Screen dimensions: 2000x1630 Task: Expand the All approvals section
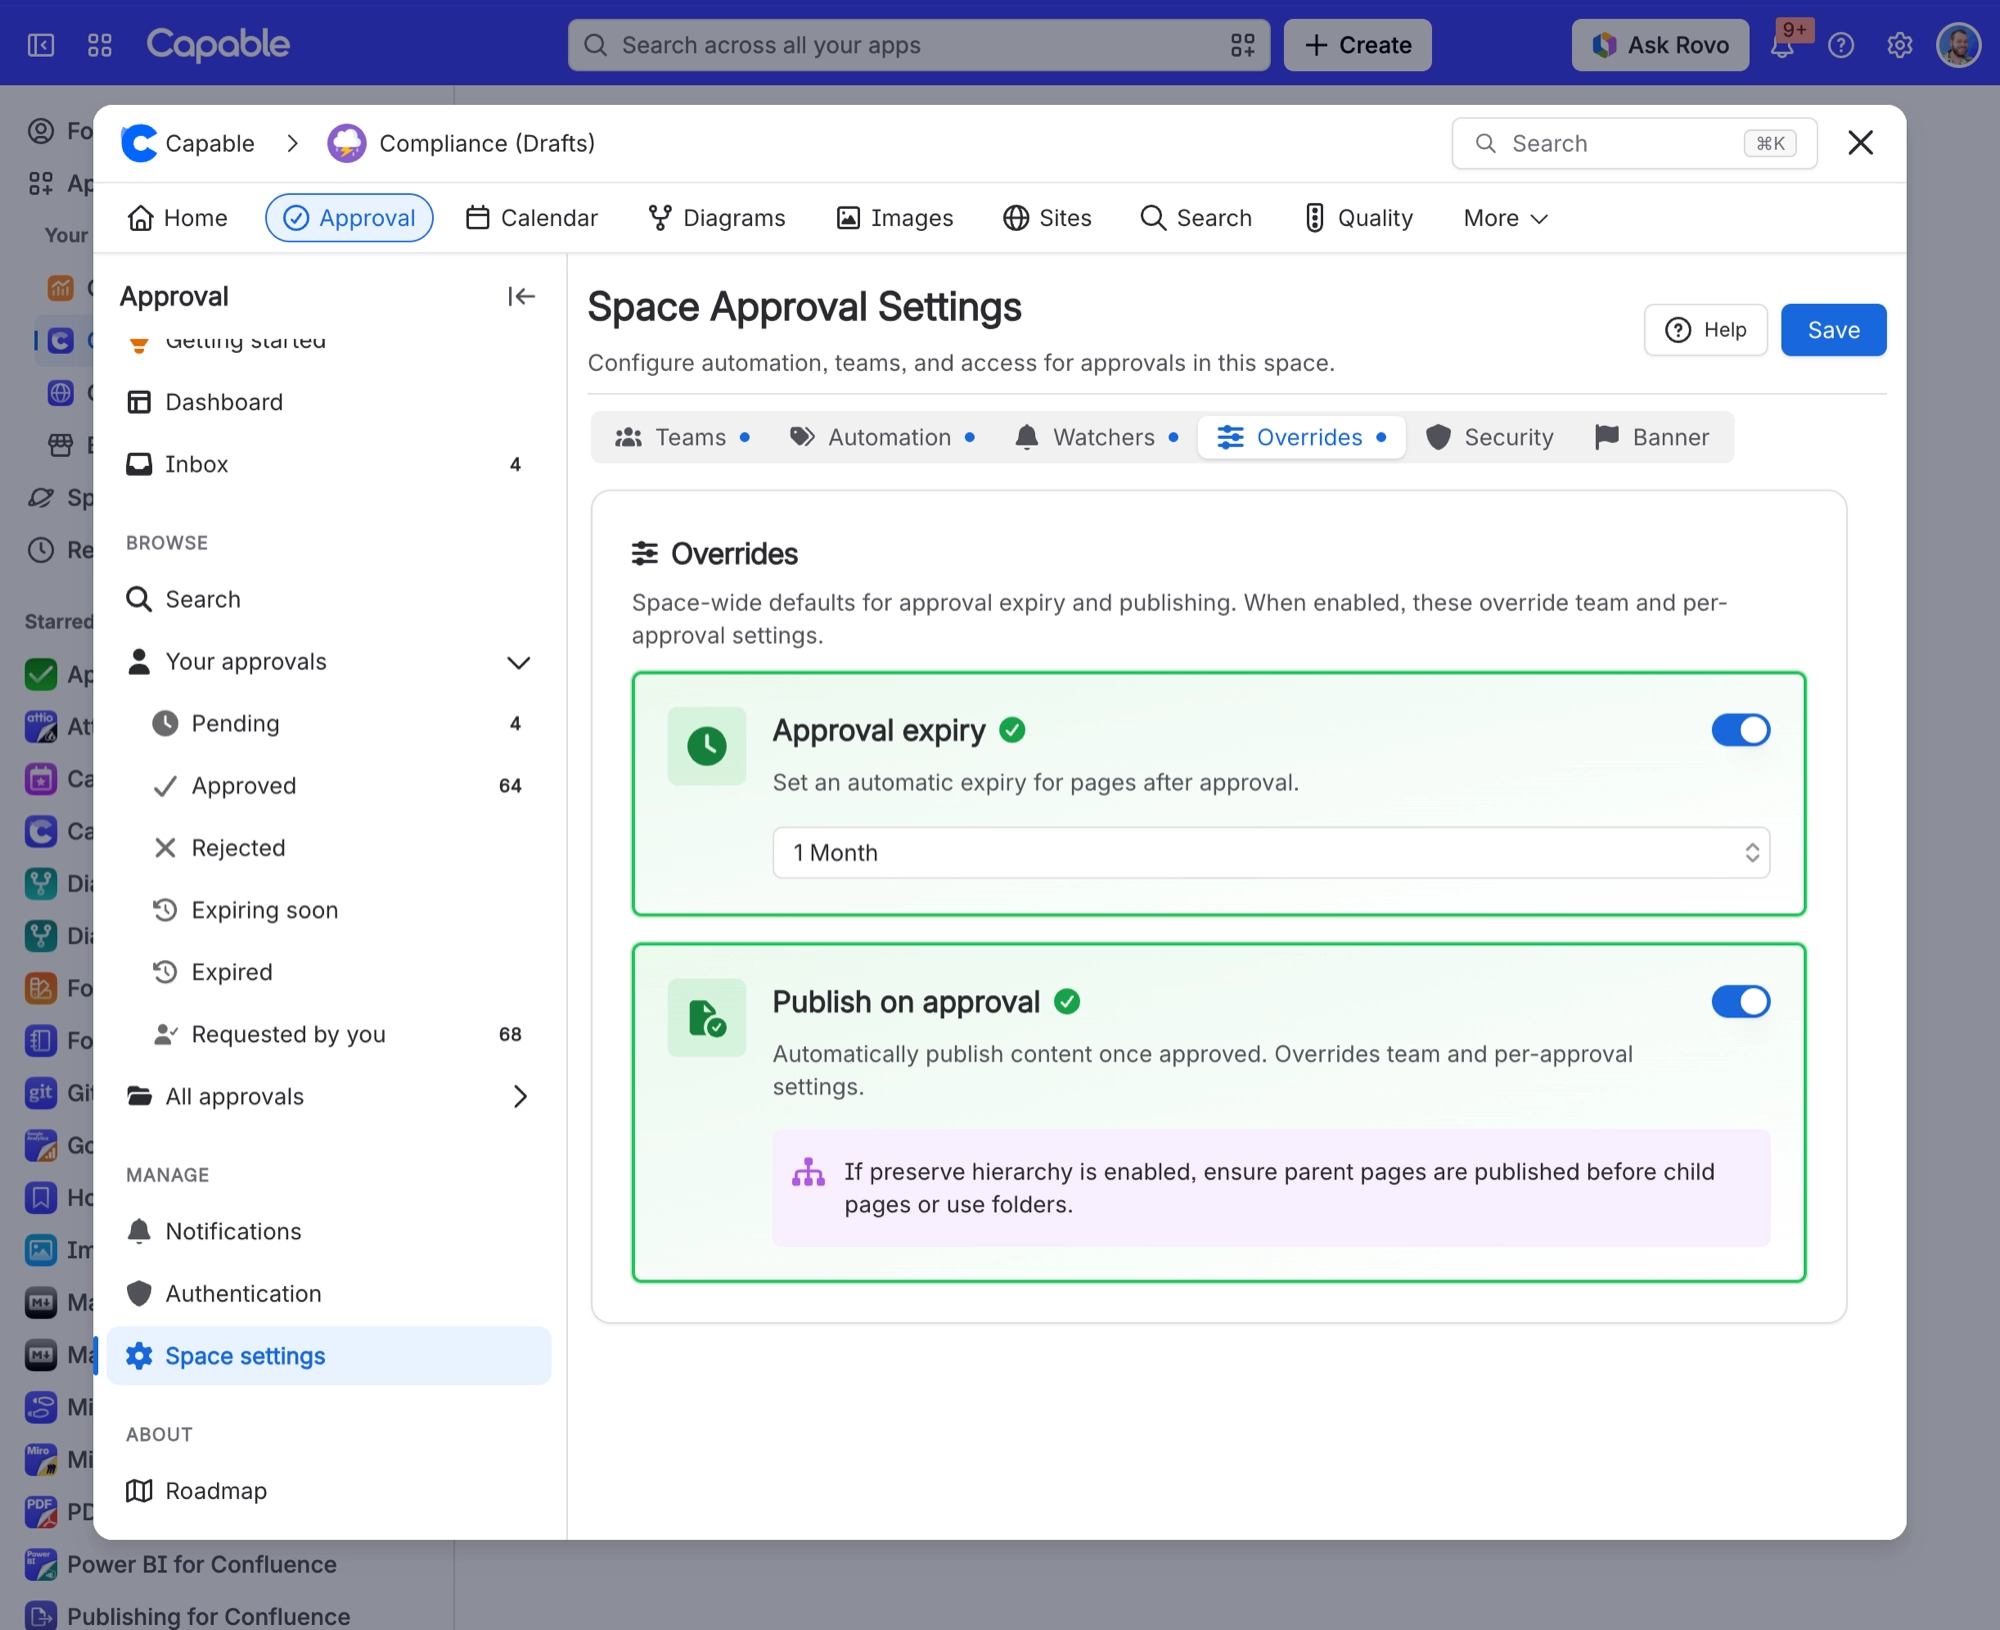(520, 1096)
